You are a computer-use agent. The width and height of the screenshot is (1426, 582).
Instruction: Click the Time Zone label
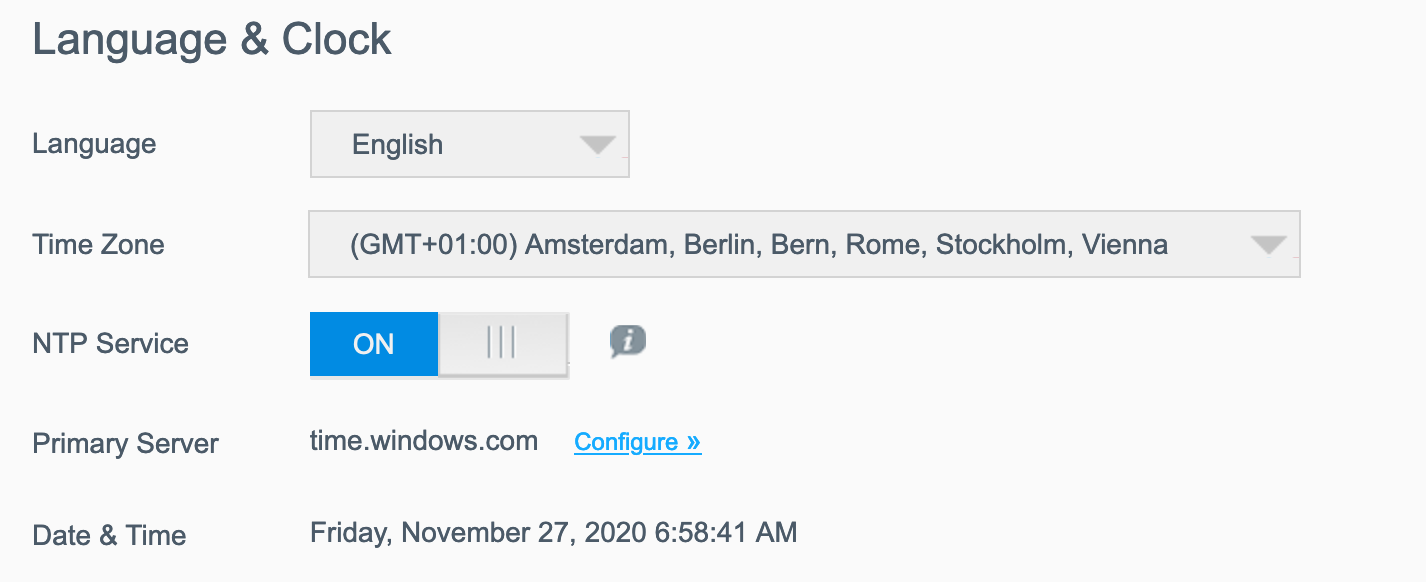tap(98, 245)
